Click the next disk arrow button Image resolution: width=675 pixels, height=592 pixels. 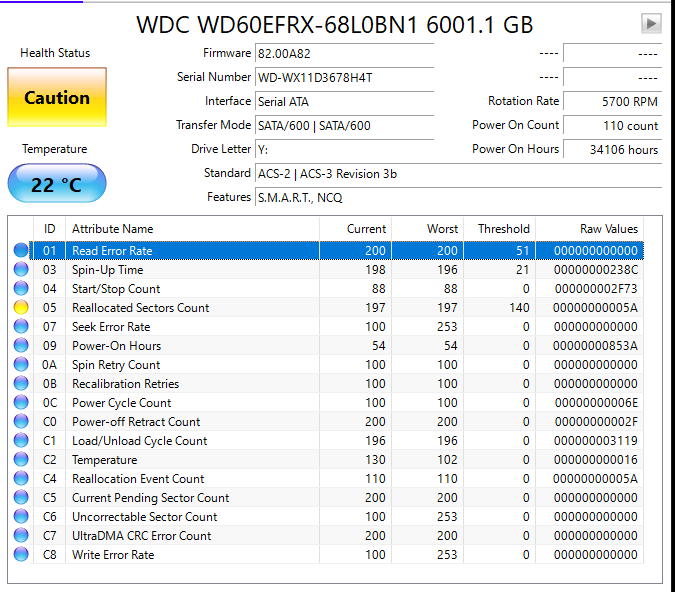[651, 23]
